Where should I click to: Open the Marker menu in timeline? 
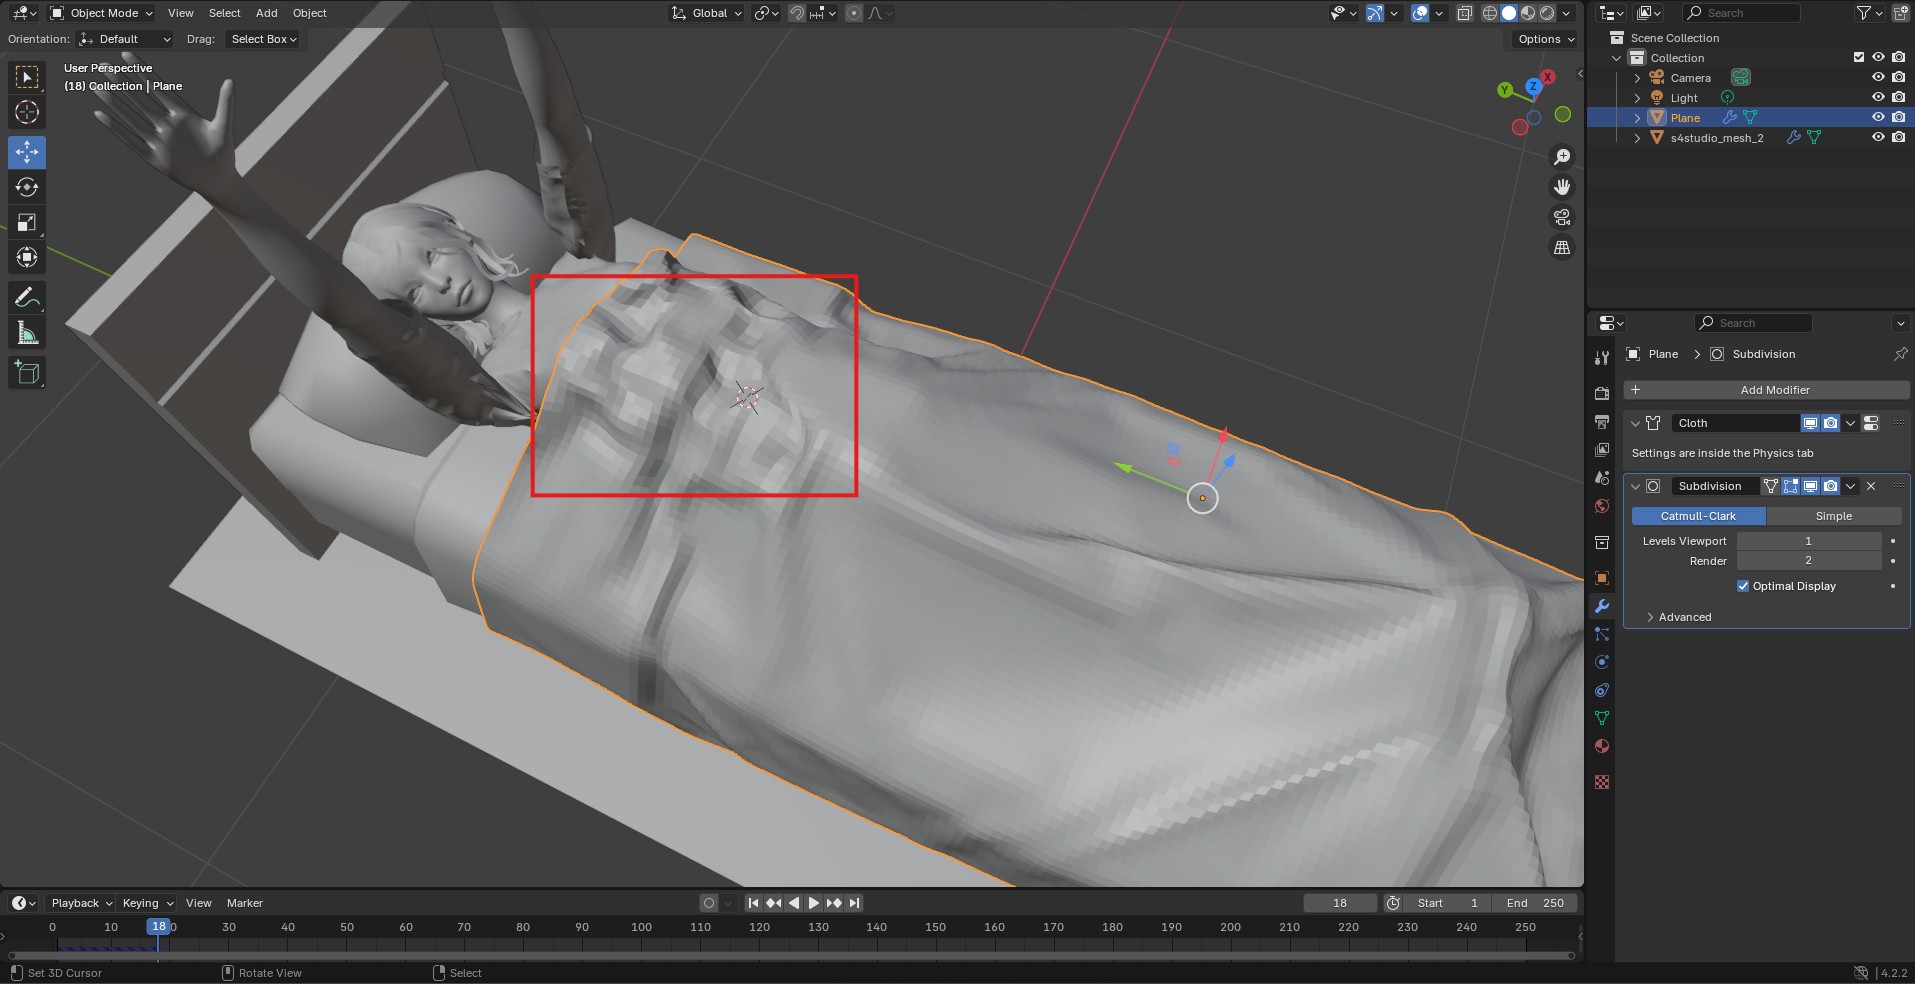click(244, 903)
